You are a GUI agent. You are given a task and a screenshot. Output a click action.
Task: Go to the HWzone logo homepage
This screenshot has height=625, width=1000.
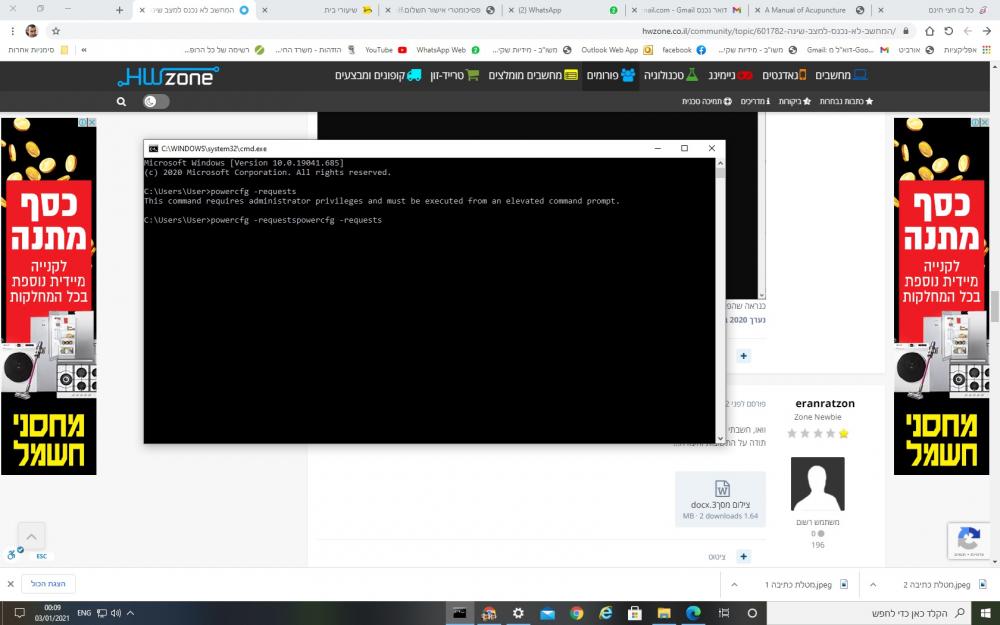[168, 77]
